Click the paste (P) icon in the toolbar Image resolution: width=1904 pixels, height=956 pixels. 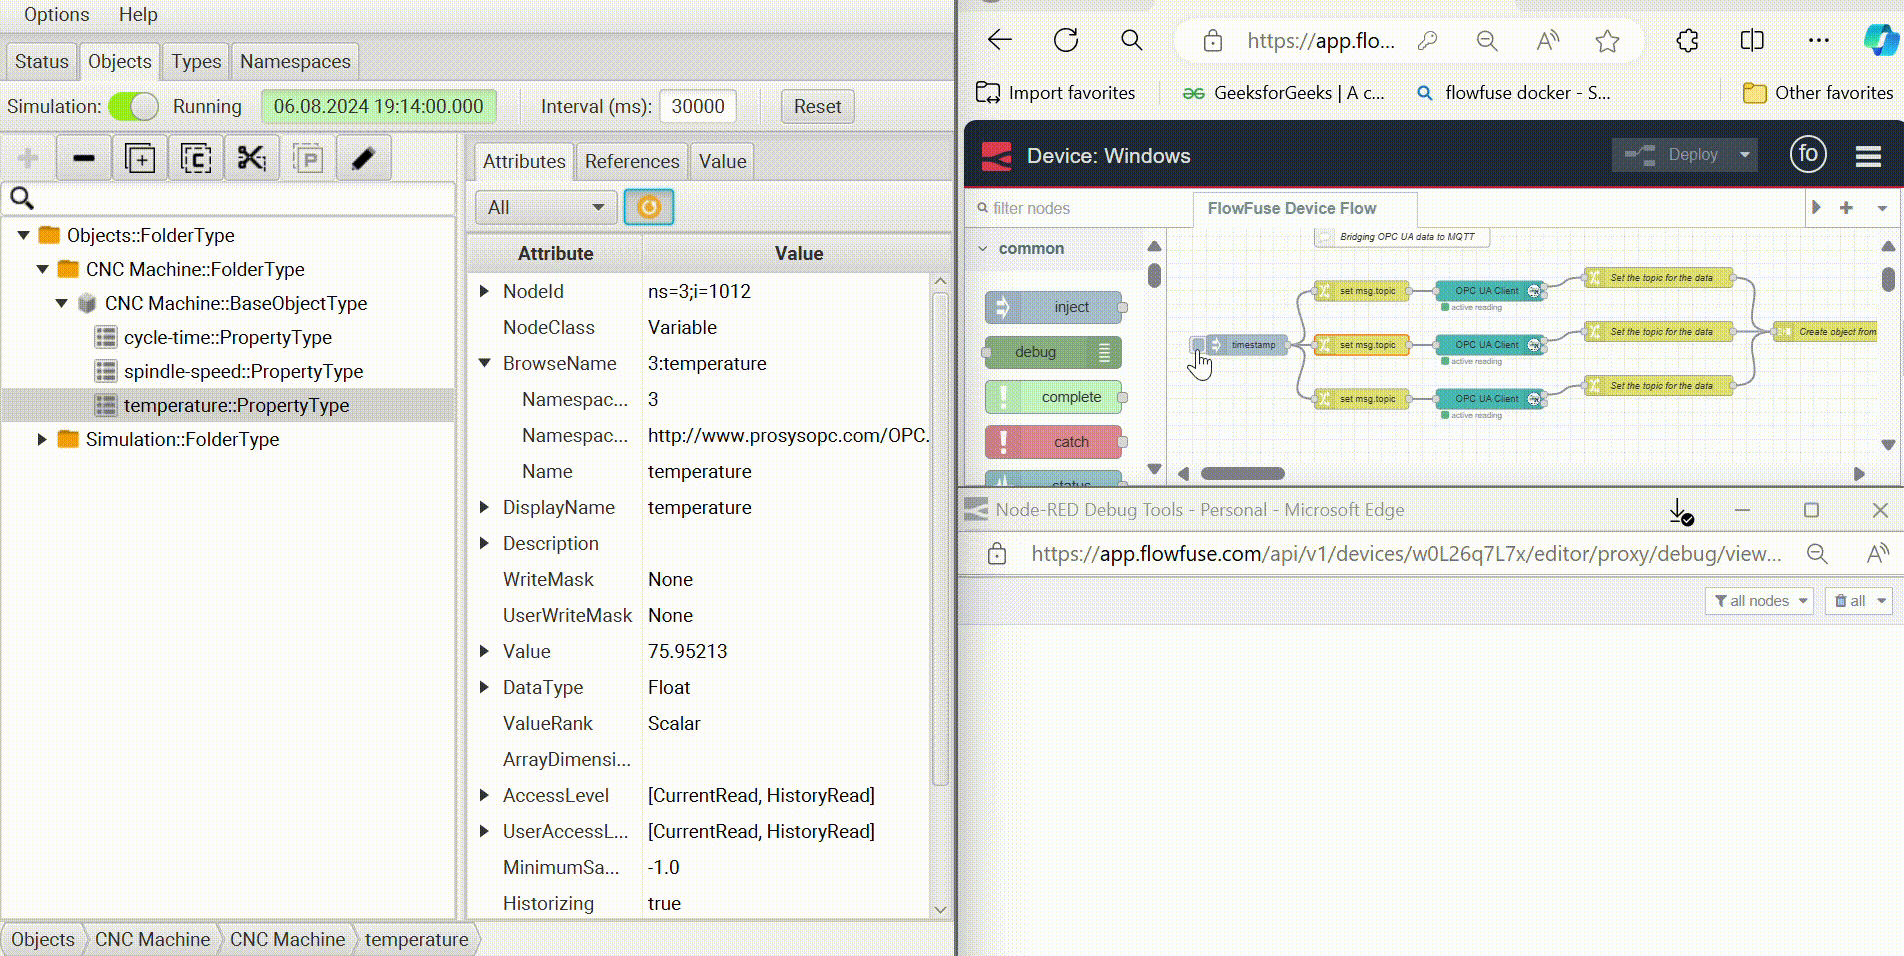pyautogui.click(x=307, y=157)
